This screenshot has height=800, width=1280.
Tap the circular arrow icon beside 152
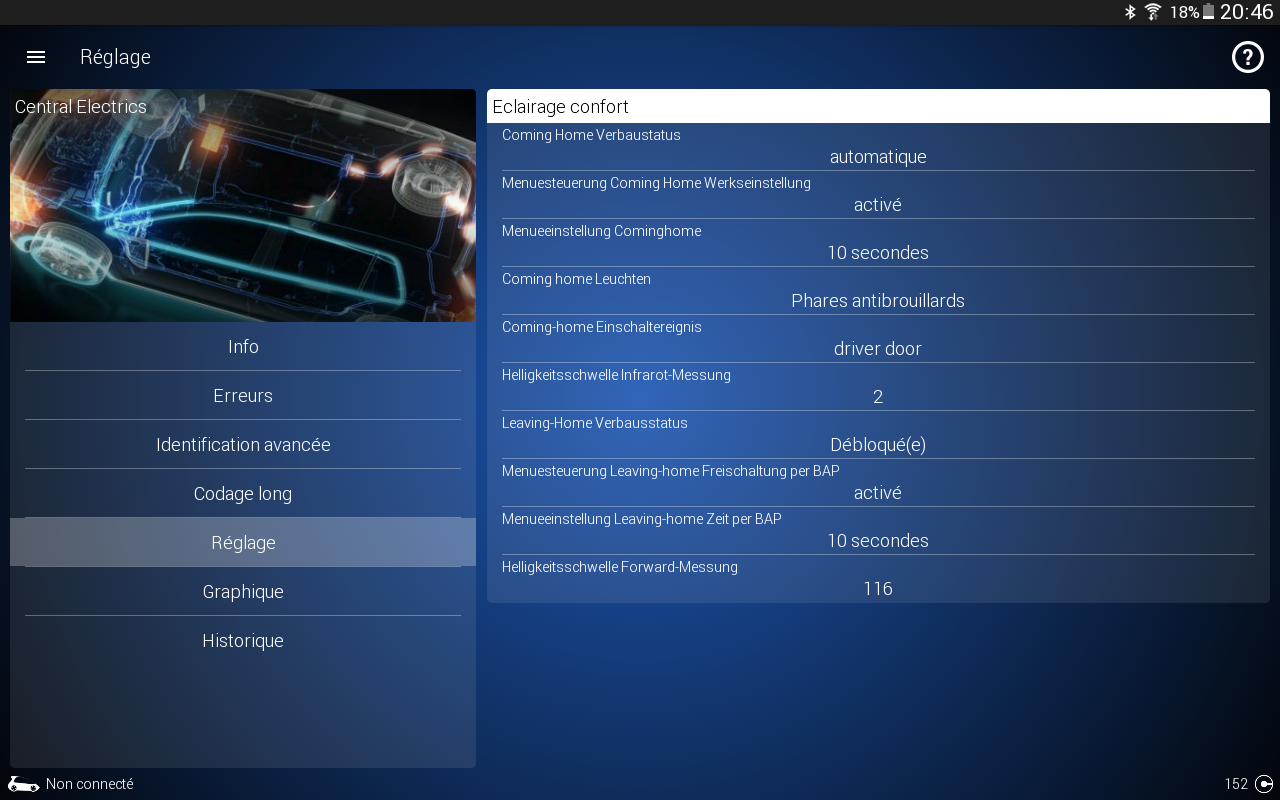click(x=1264, y=784)
